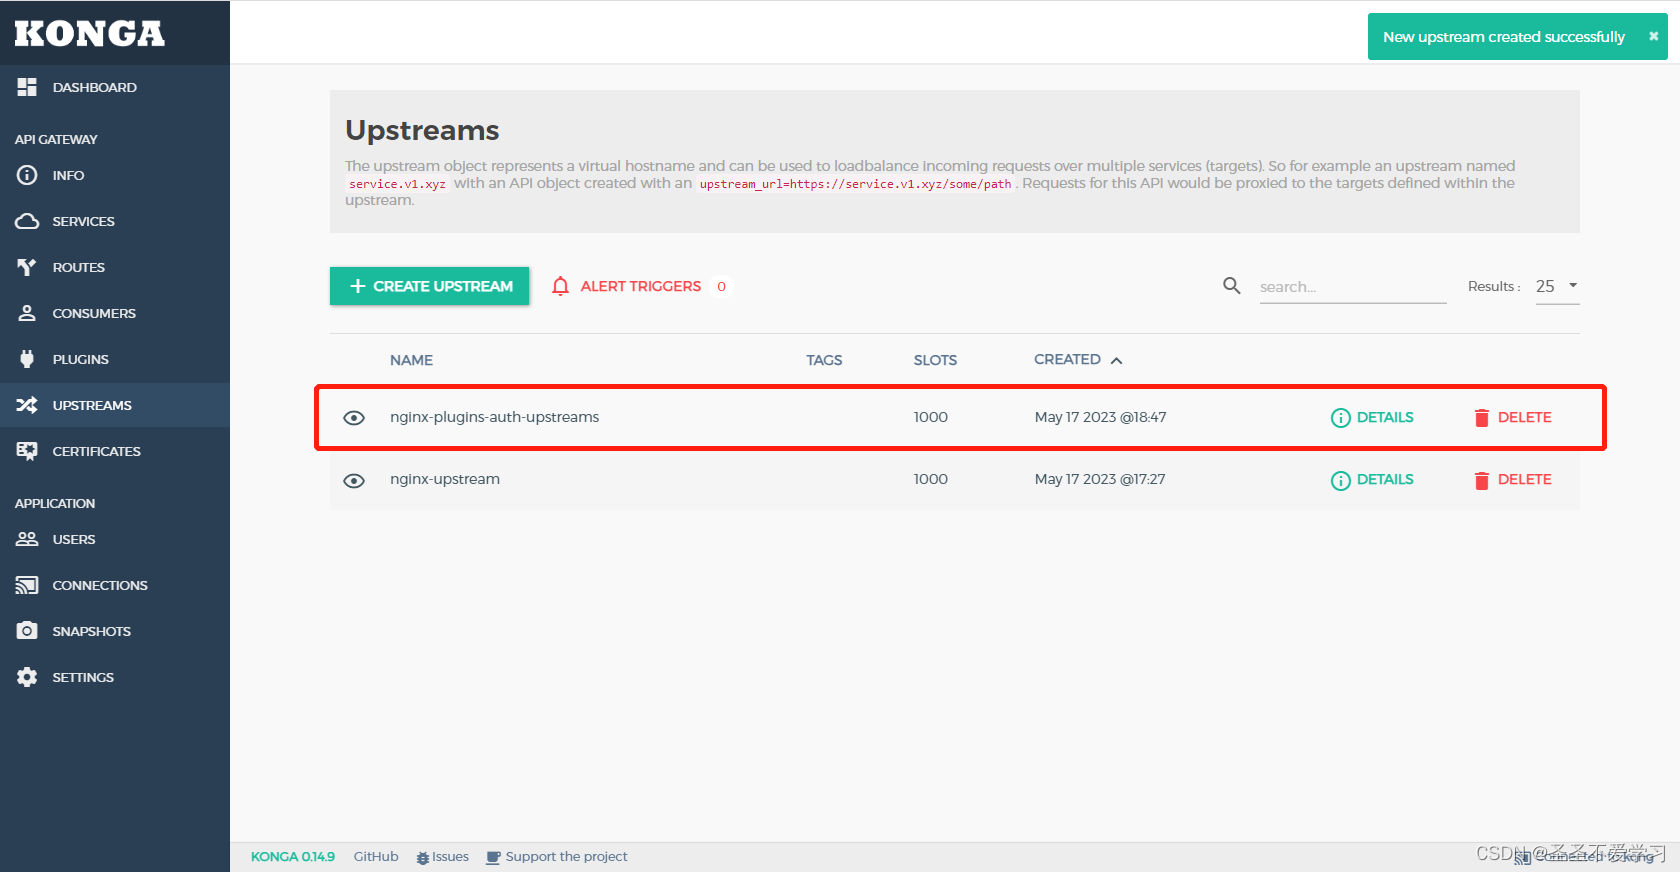Image resolution: width=1680 pixels, height=872 pixels.
Task: Click the Tags column header
Action: pyautogui.click(x=824, y=360)
